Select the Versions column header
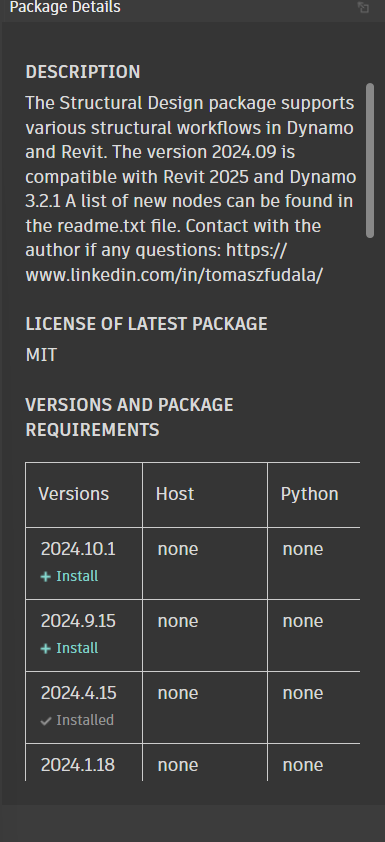The width and height of the screenshot is (385, 842). pyautogui.click(x=74, y=494)
